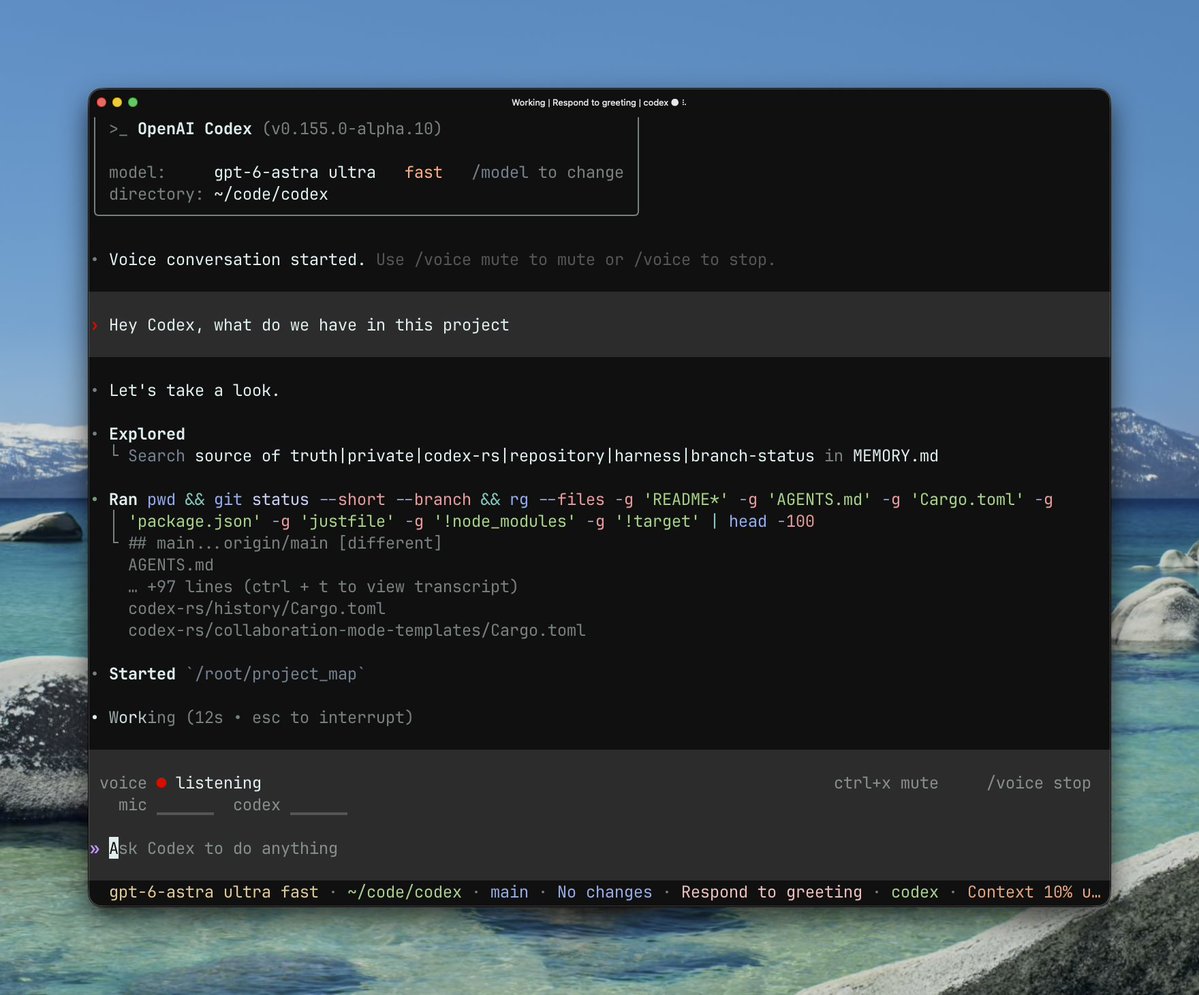Image resolution: width=1199 pixels, height=995 pixels.
Task: Click the 'Ran' command label
Action: [123, 499]
